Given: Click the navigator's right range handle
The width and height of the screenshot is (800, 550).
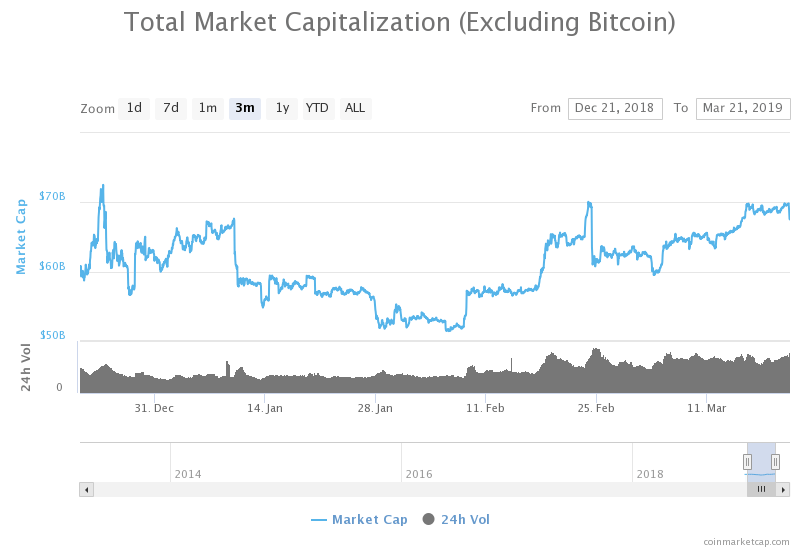Looking at the screenshot, I should (x=776, y=461).
